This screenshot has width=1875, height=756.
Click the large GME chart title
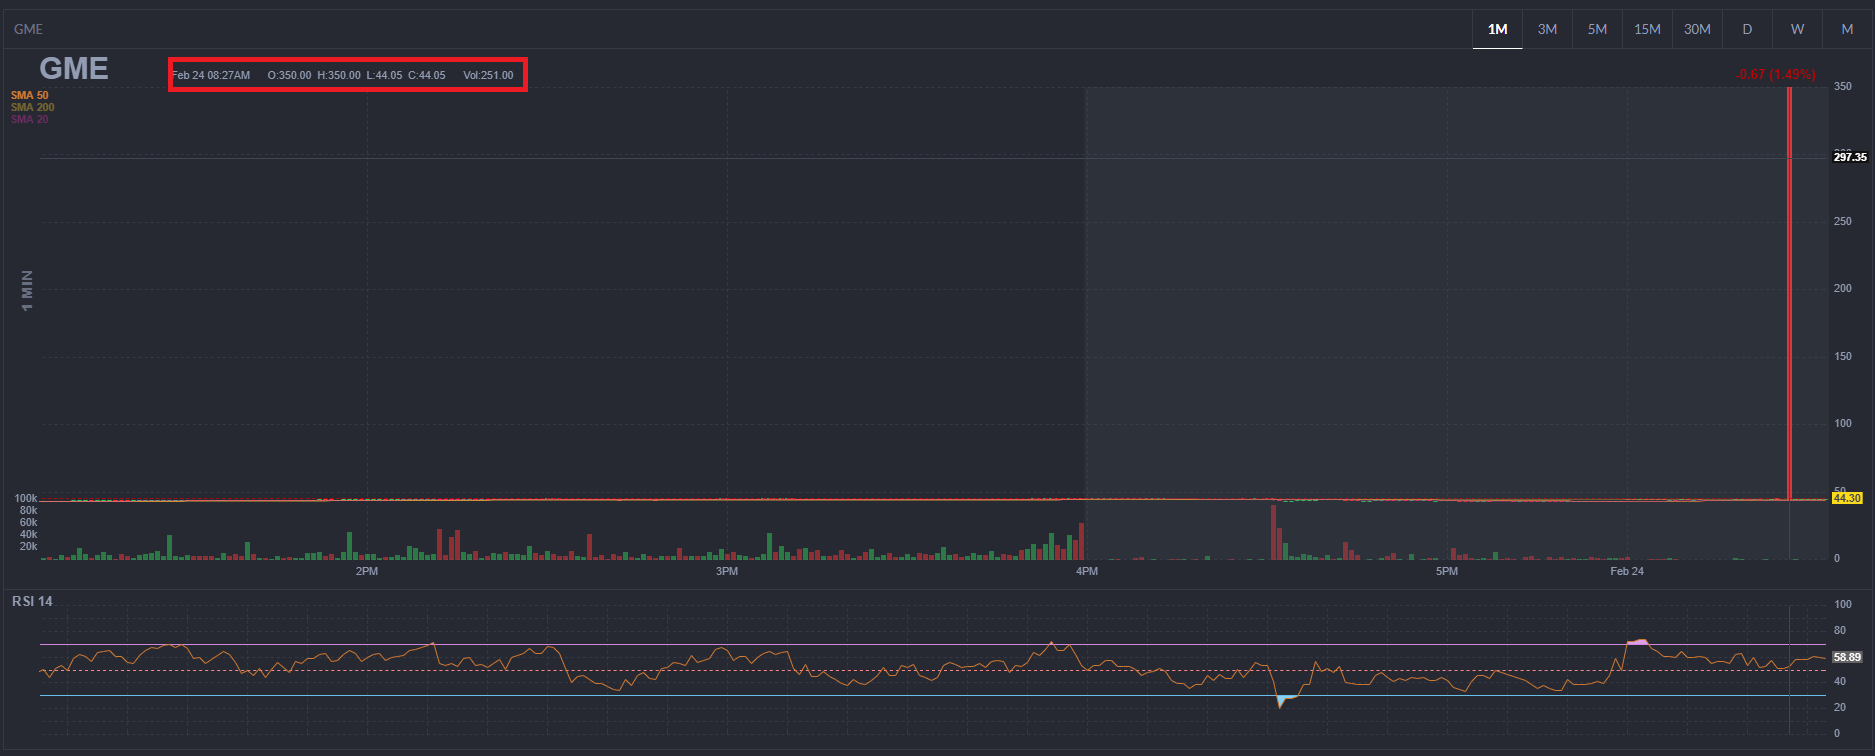[x=74, y=68]
